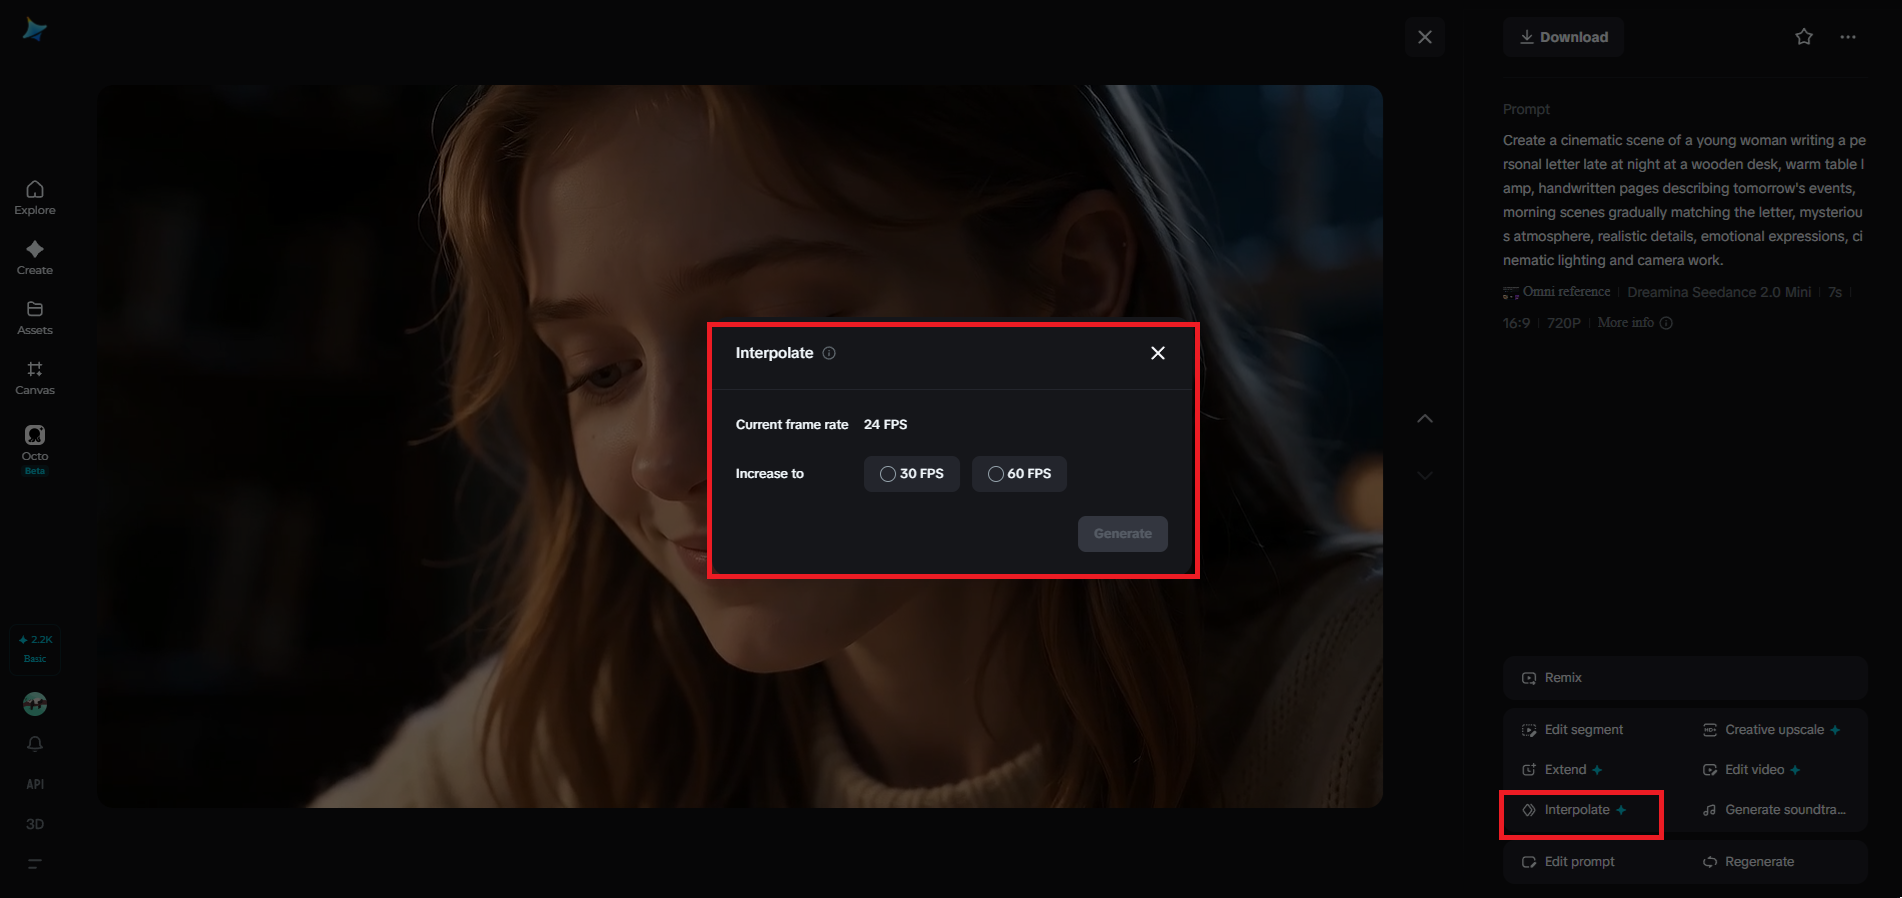The height and width of the screenshot is (898, 1902).
Task: Go to previous video with up chevron
Action: tap(1425, 419)
